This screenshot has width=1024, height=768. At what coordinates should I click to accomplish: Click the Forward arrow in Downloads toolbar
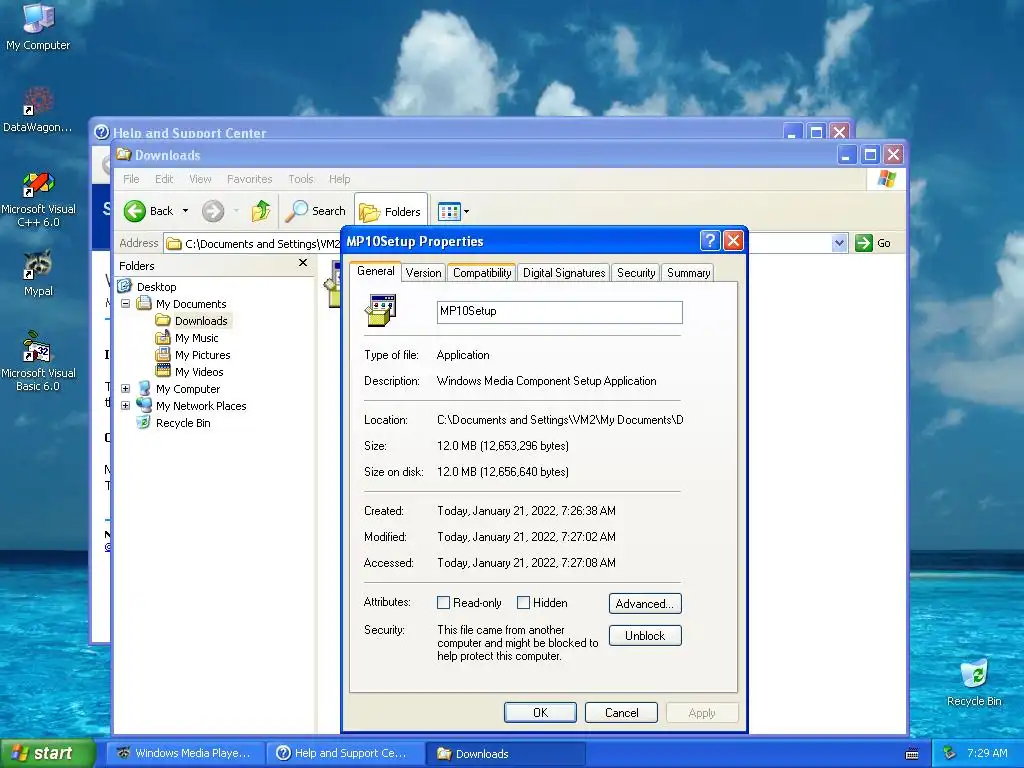213,211
